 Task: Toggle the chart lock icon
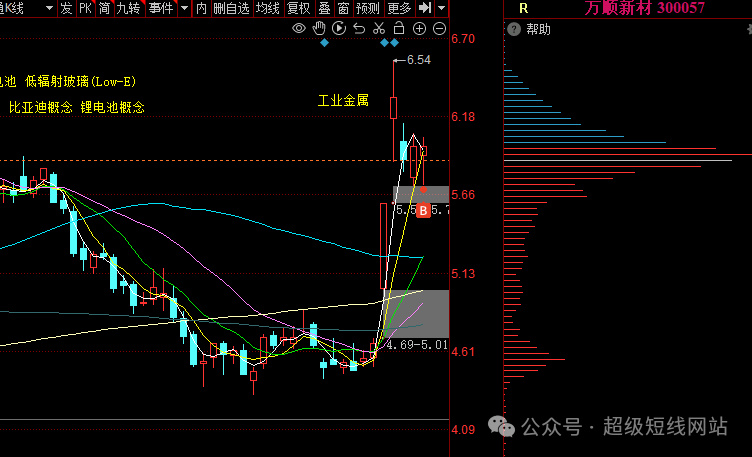click(399, 28)
